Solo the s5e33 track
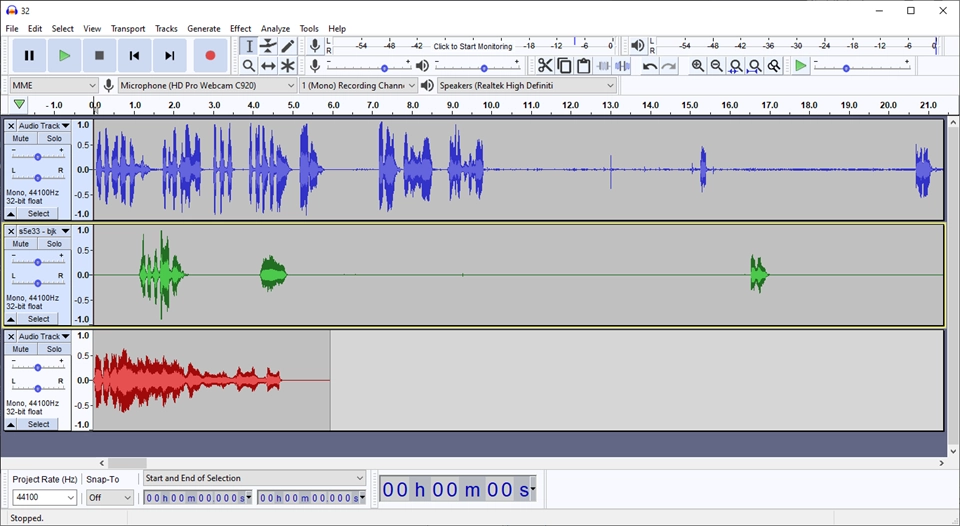 54,244
